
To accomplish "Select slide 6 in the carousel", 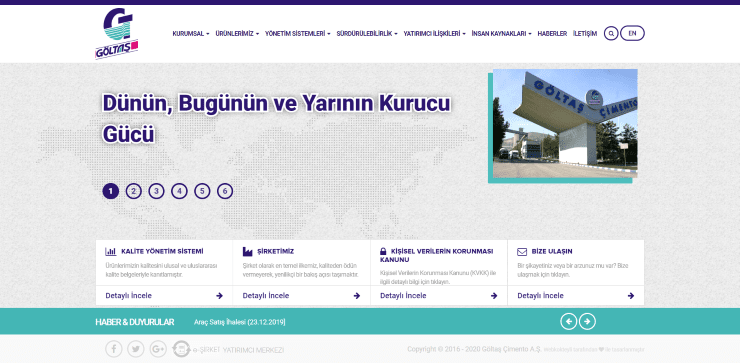I will coord(225,191).
